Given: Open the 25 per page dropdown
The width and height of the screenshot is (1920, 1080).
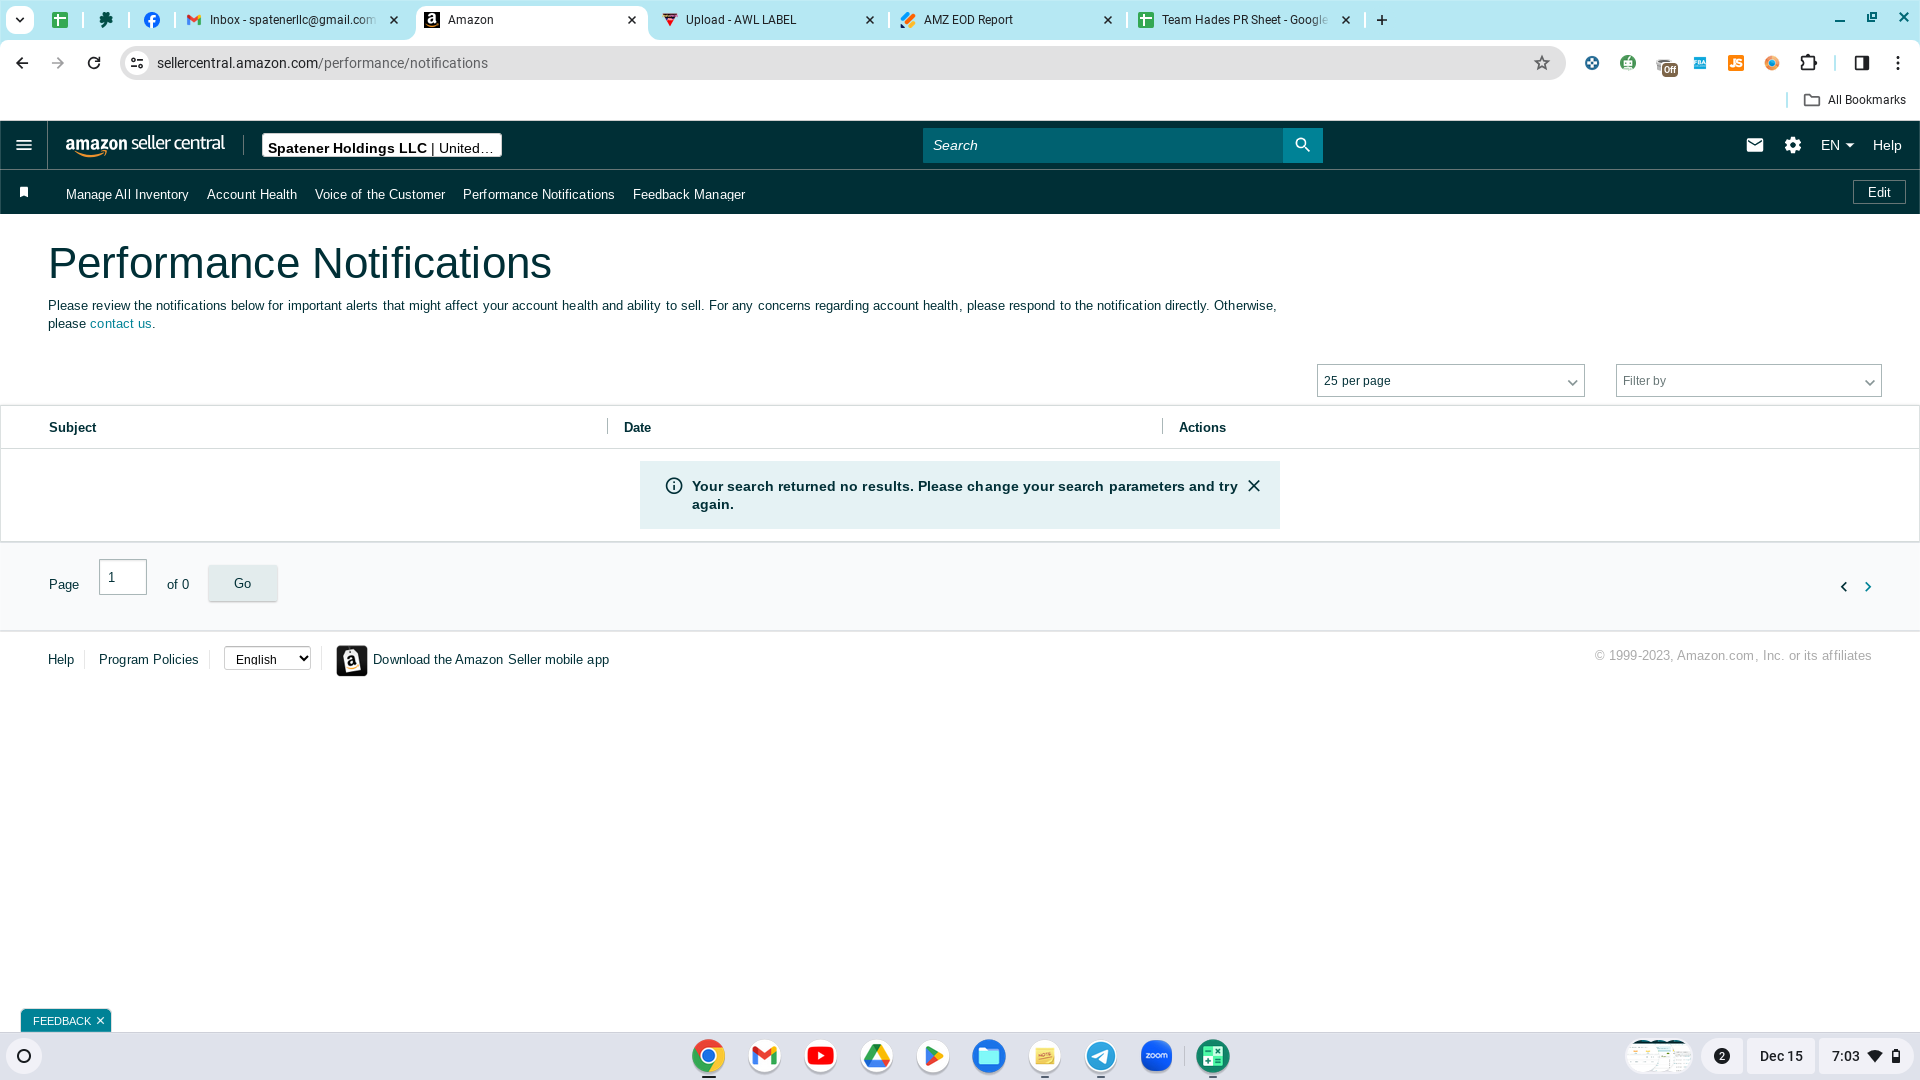Looking at the screenshot, I should pos(1450,381).
